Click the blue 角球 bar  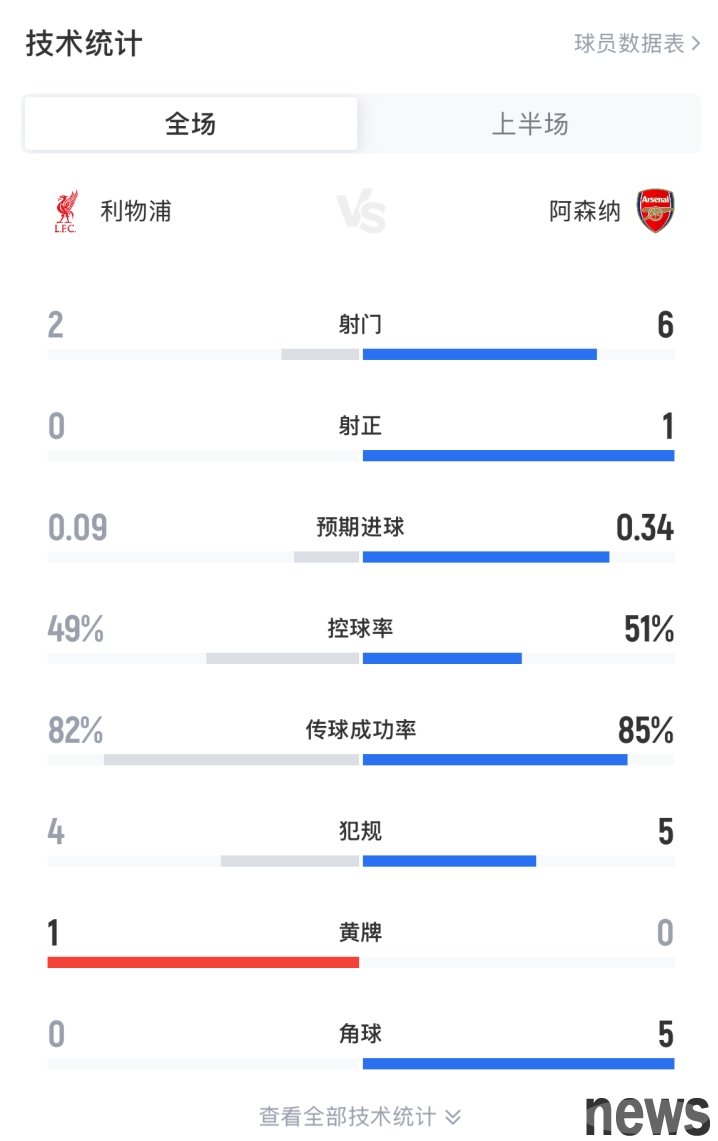point(518,1064)
